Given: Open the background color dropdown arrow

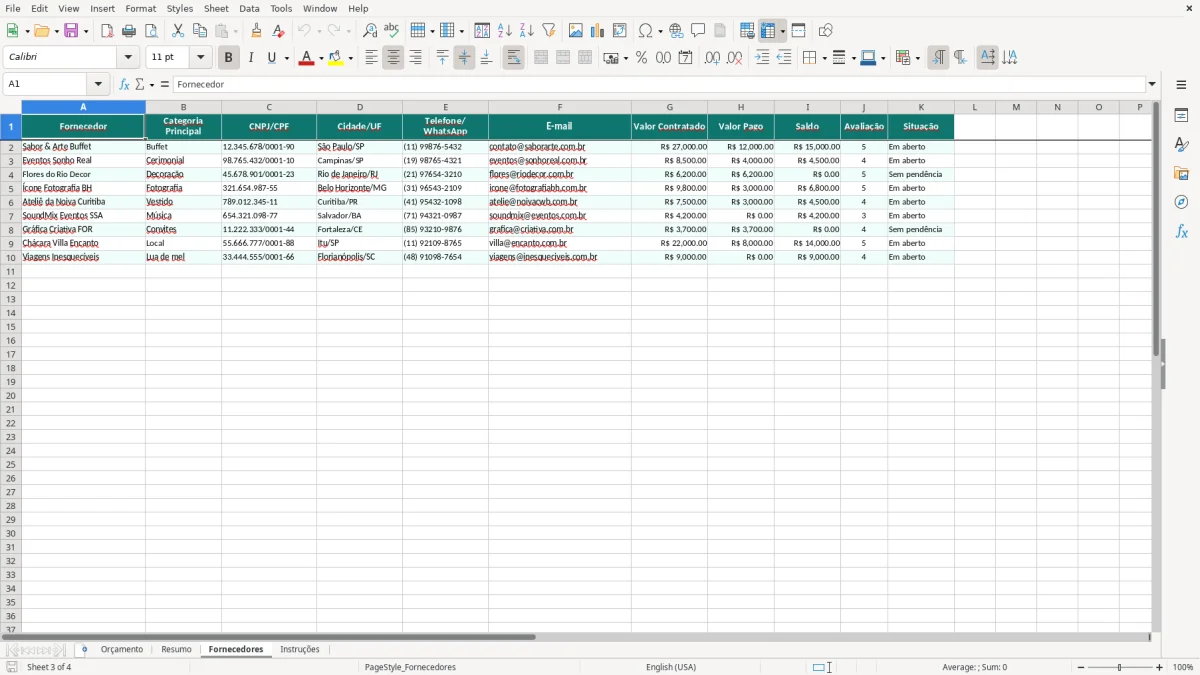Looking at the screenshot, I should (350, 58).
